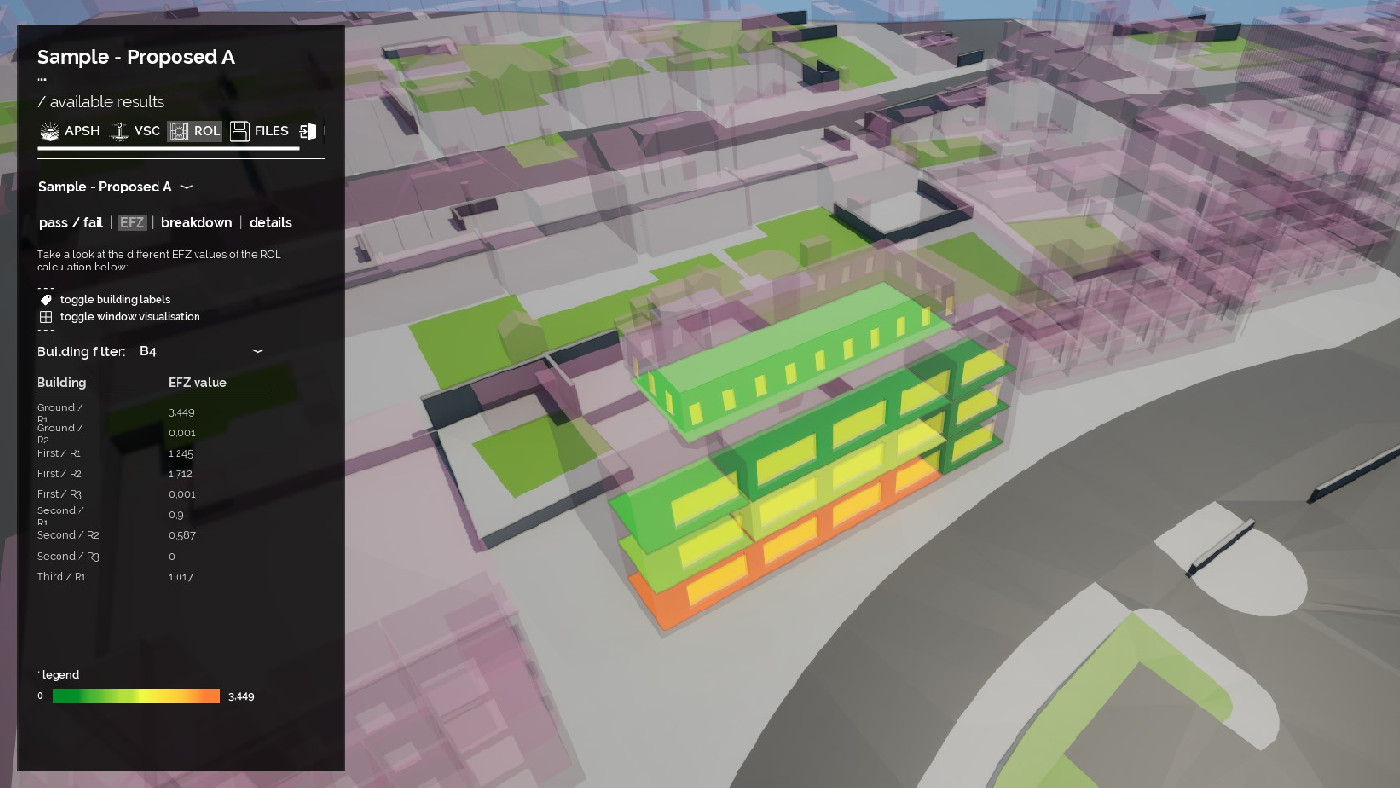This screenshot has height=788, width=1400.
Task: Select the EFZ view tab
Action: [x=132, y=222]
